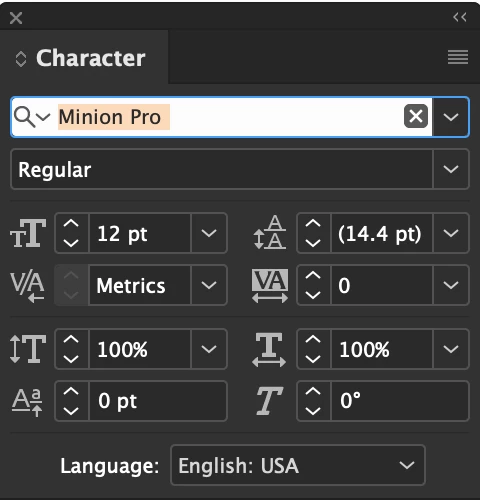Image resolution: width=480 pixels, height=500 pixels.
Task: Click the Regular font style field
Action: tap(222, 169)
